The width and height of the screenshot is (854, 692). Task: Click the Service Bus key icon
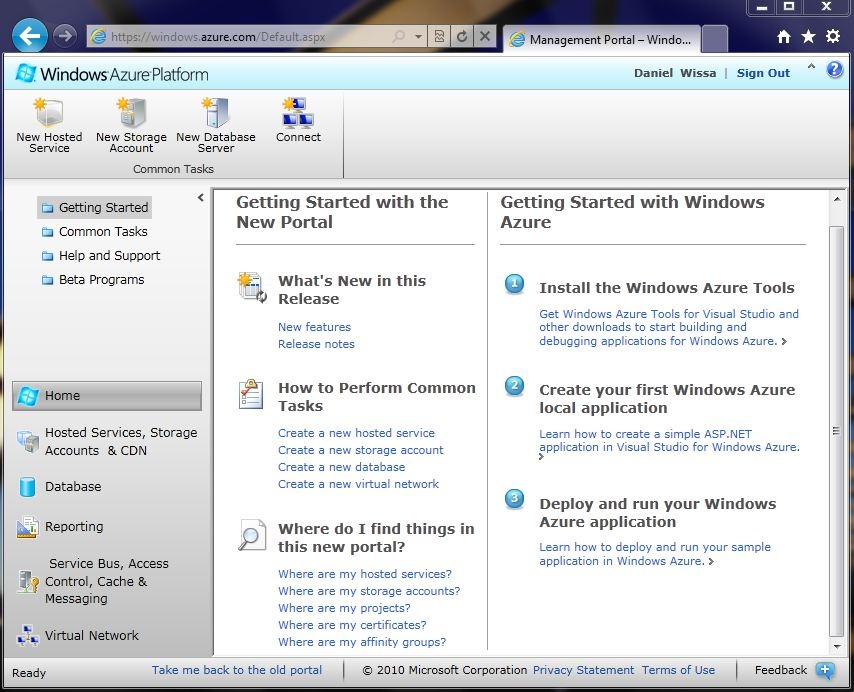(27, 581)
